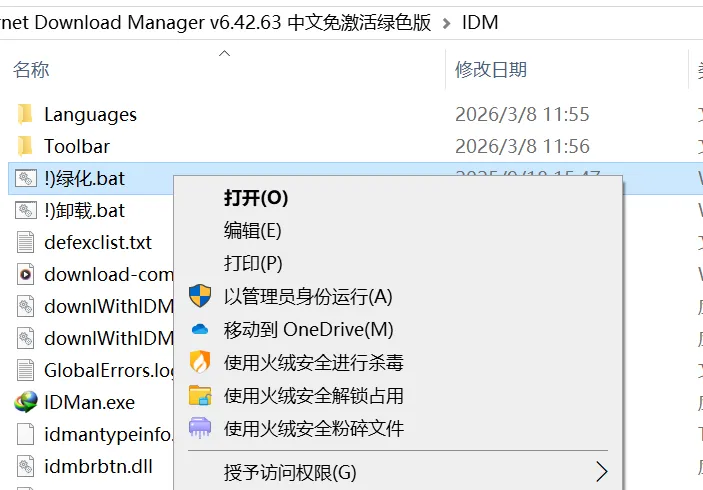The image size is (703, 490).
Task: Click the Huorong antivirus scan flame icon
Action: [x=200, y=362]
